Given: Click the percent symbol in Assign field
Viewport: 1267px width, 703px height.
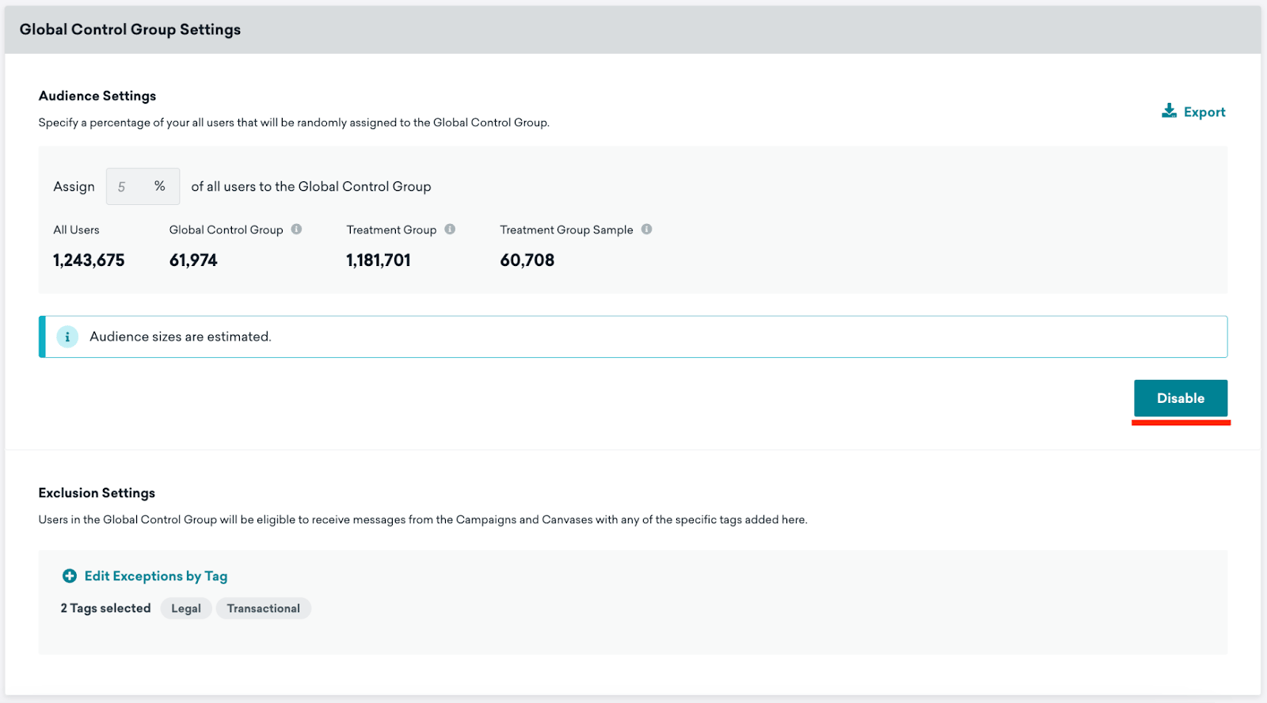Looking at the screenshot, I should coord(160,187).
